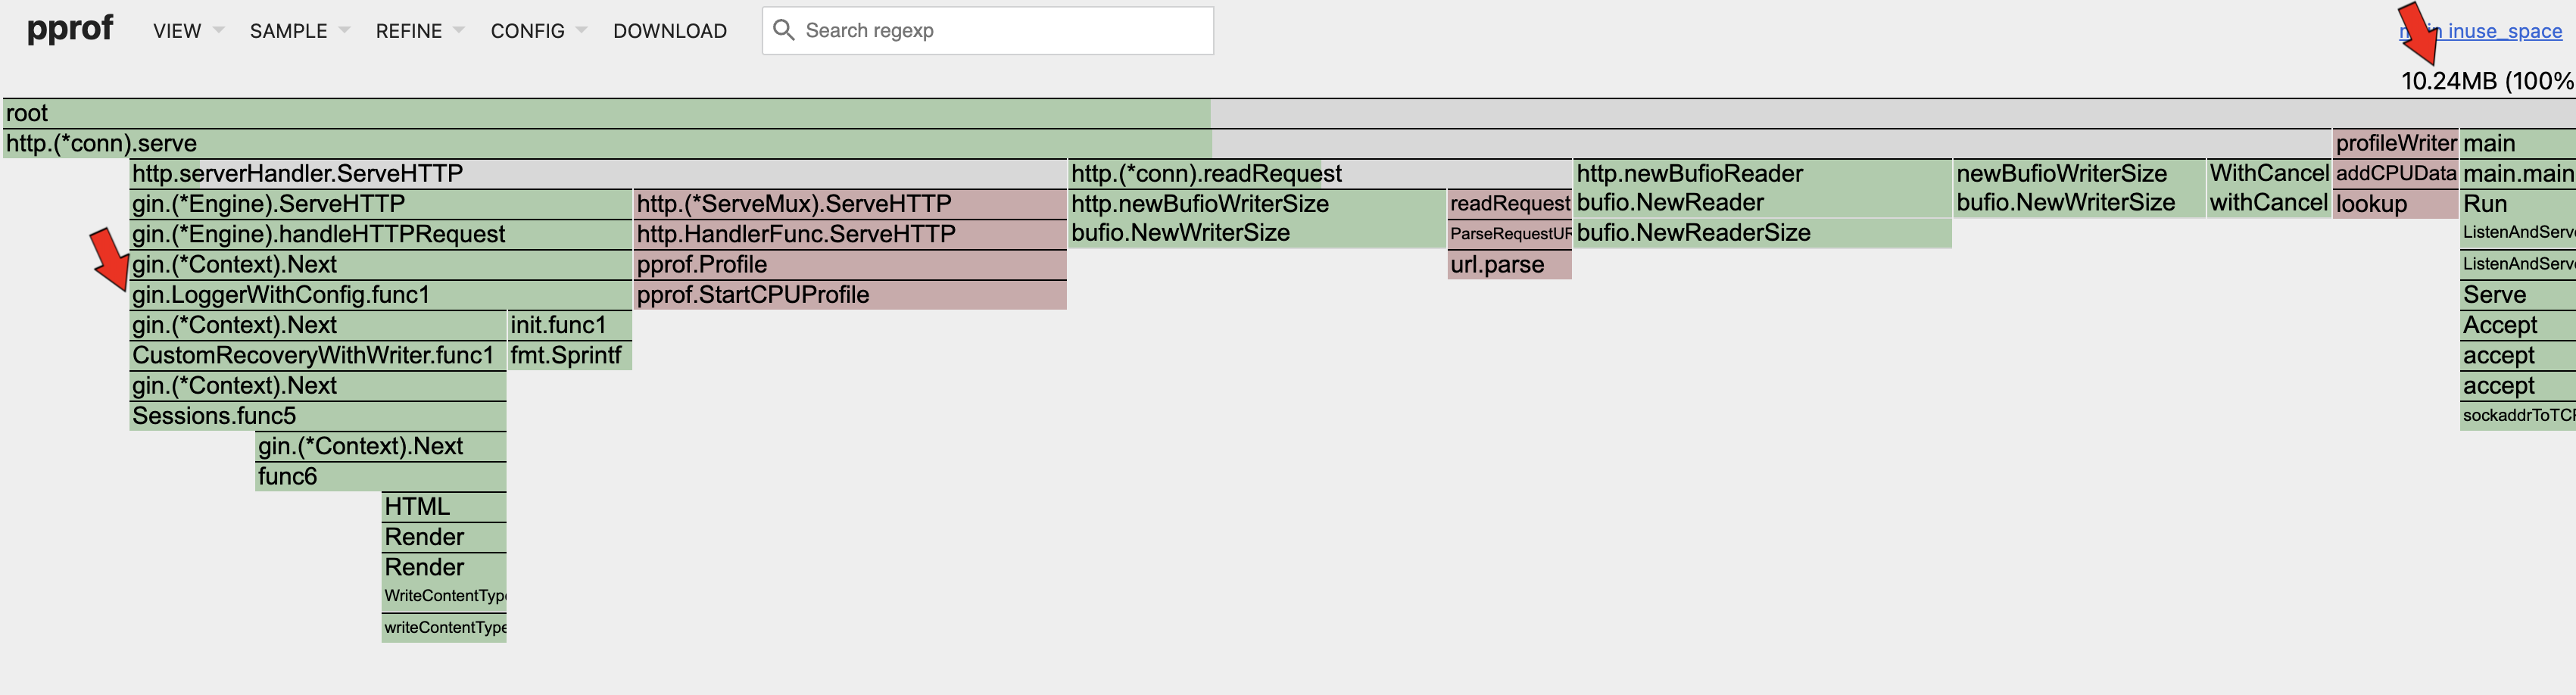Open the SAMPLE dropdown menu
The width and height of the screenshot is (2576, 695).
click(x=290, y=31)
